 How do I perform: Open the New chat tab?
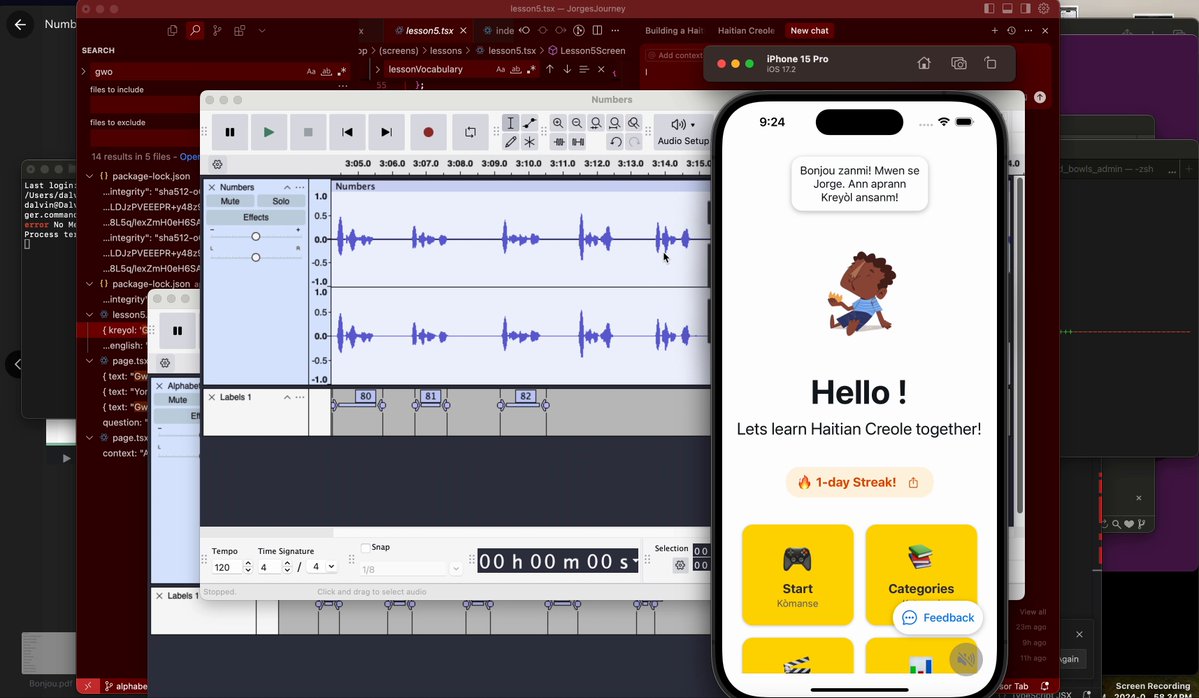809,31
